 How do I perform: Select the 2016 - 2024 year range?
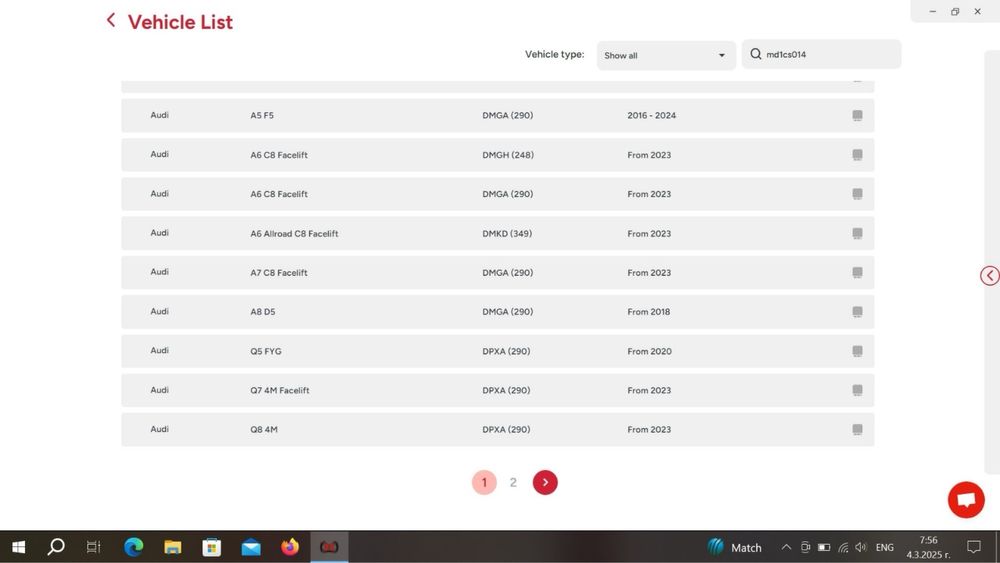click(651, 115)
